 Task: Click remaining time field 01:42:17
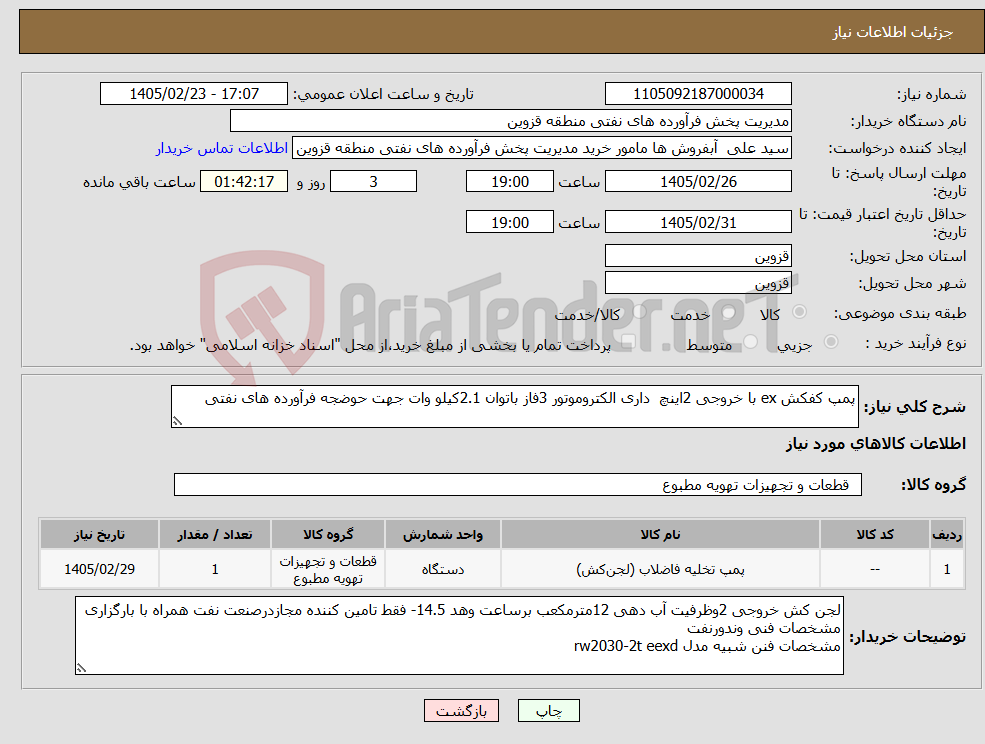click(244, 182)
